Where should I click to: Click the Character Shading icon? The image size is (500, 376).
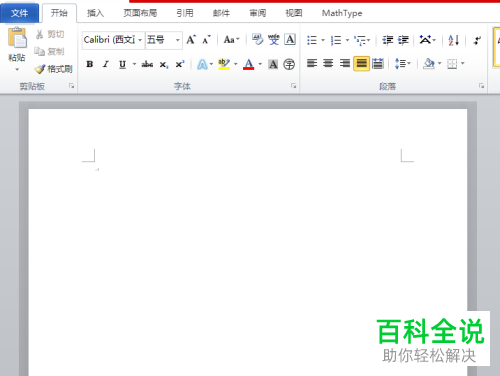[x=273, y=64]
